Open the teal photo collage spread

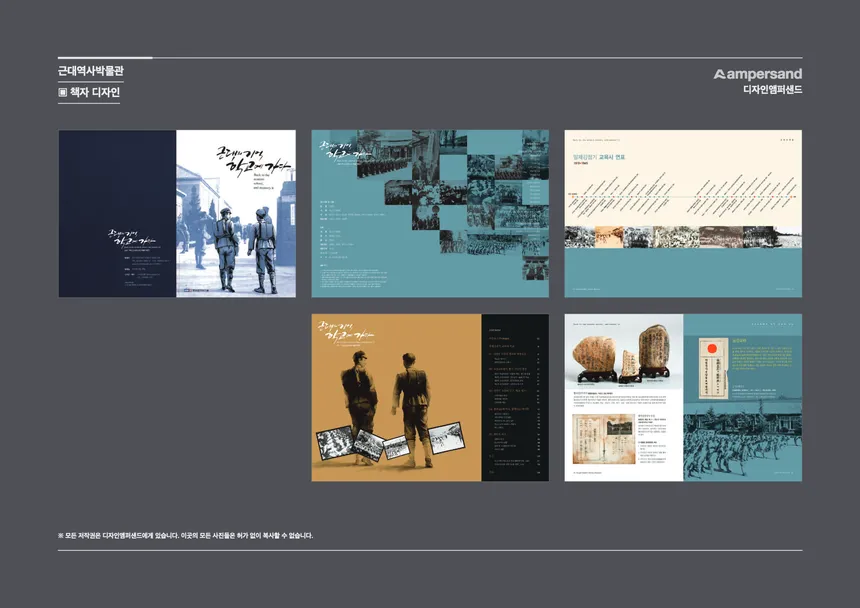click(x=430, y=214)
